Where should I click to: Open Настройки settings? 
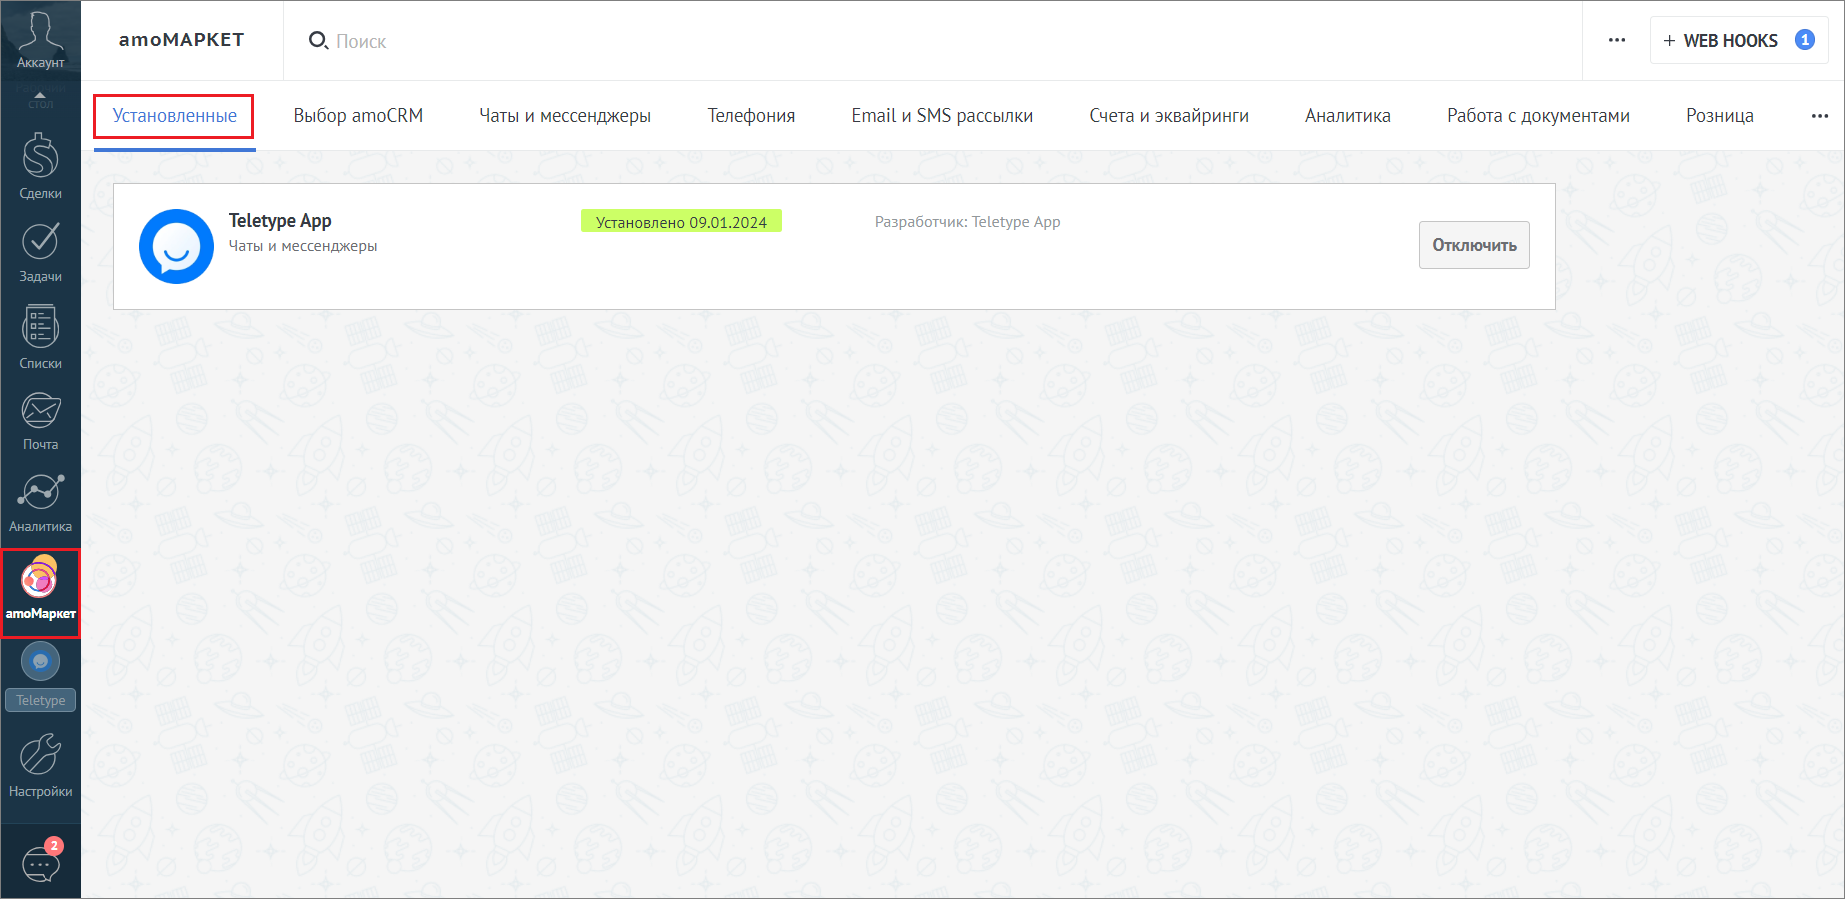coord(40,766)
